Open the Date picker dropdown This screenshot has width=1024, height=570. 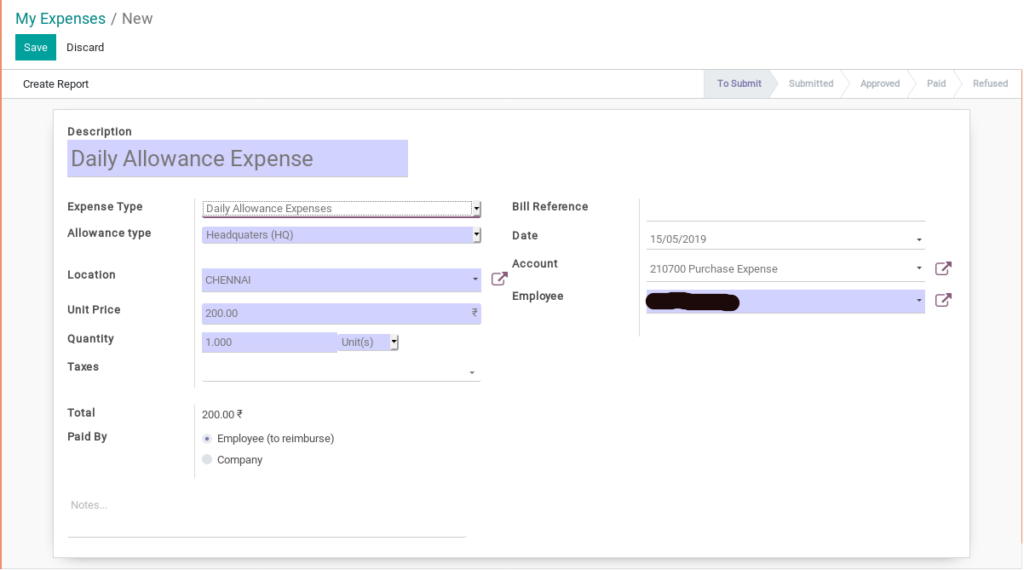pos(919,240)
